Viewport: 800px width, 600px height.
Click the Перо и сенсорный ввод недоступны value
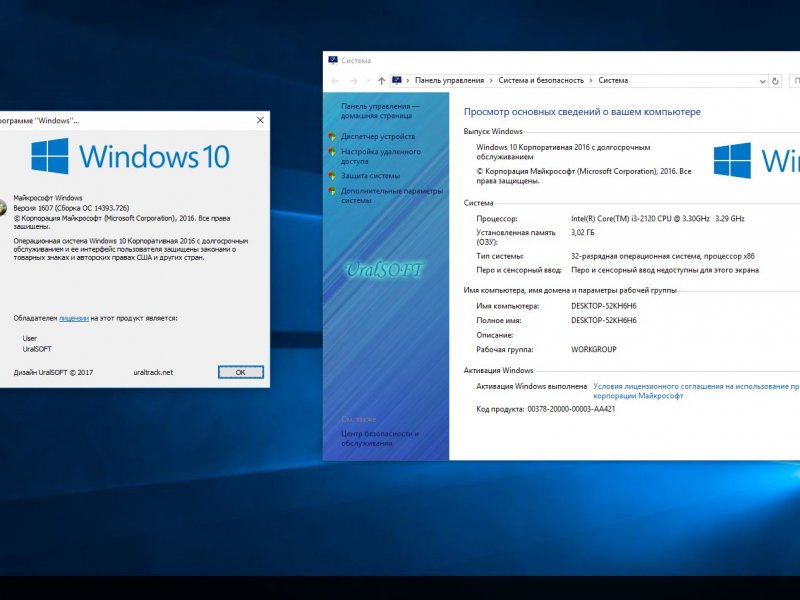tap(665, 270)
